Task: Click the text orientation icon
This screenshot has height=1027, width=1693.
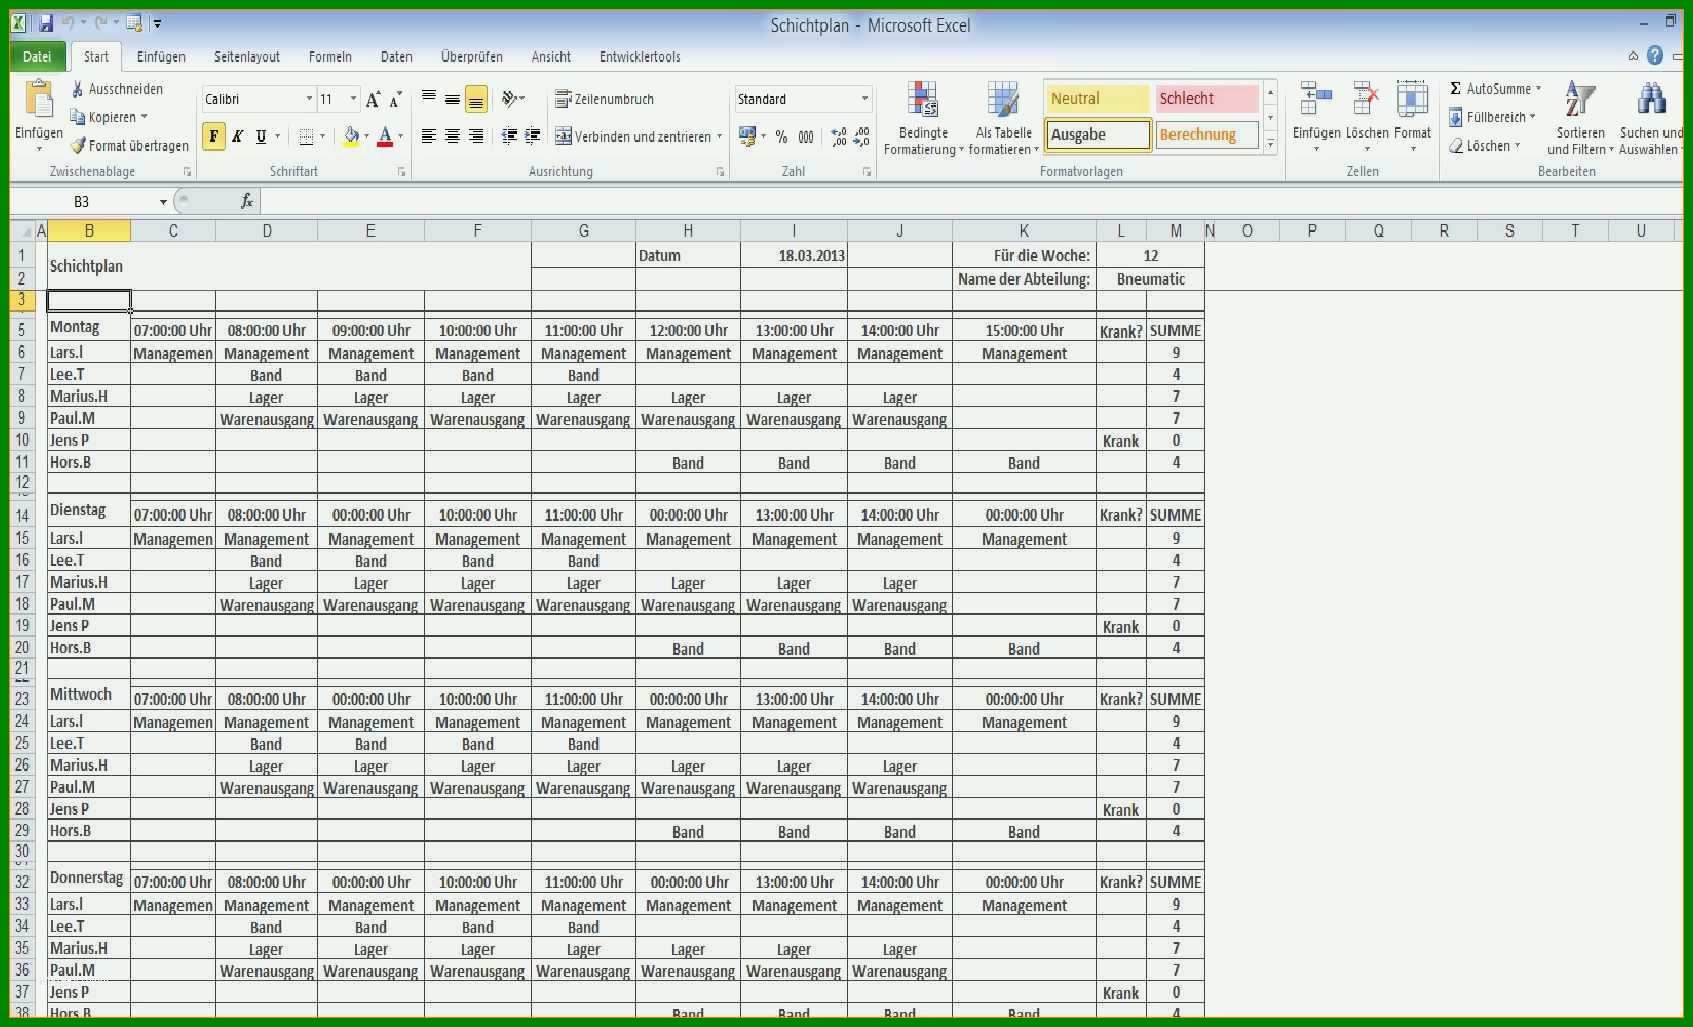Action: [511, 99]
